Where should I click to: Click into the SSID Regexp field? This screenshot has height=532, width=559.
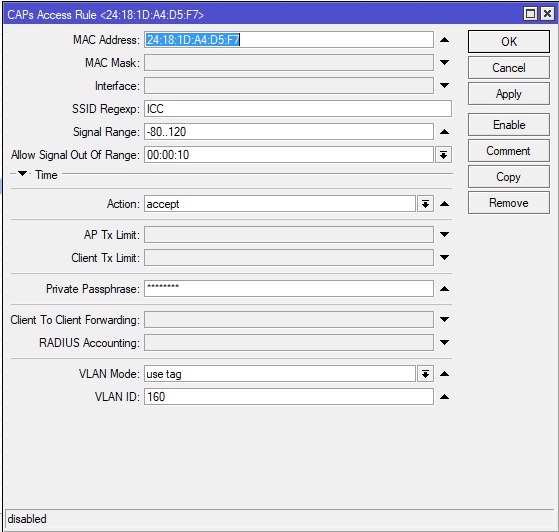pyautogui.click(x=298, y=109)
